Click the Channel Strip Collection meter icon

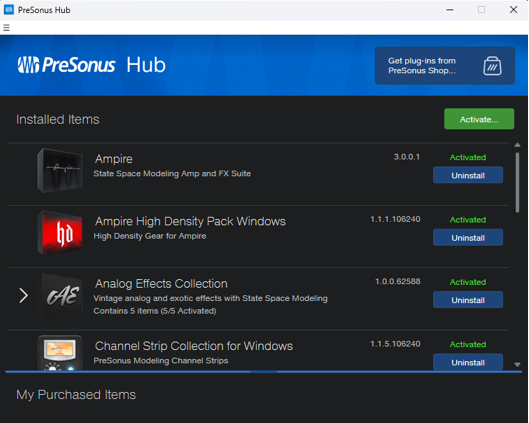click(x=60, y=353)
